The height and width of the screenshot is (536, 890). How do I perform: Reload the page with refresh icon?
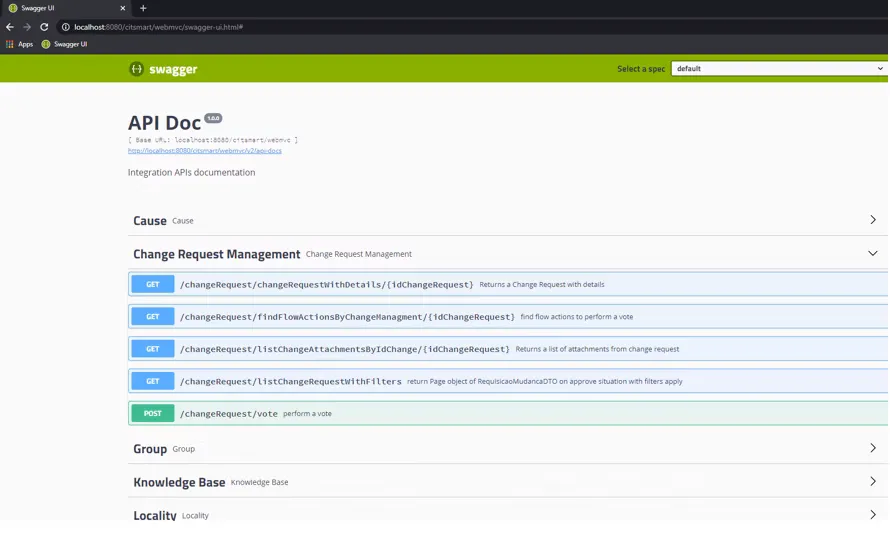[x=44, y=27]
